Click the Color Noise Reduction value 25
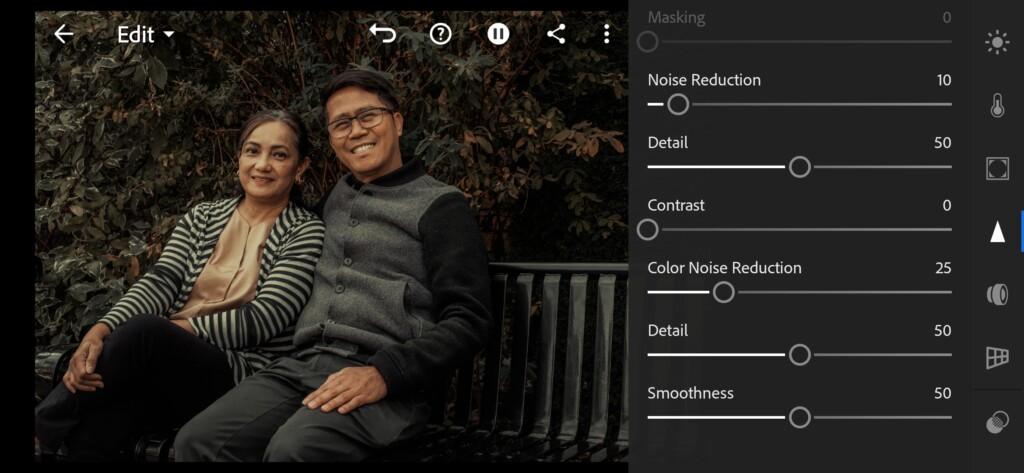The image size is (1024, 473). pyautogui.click(x=943, y=268)
